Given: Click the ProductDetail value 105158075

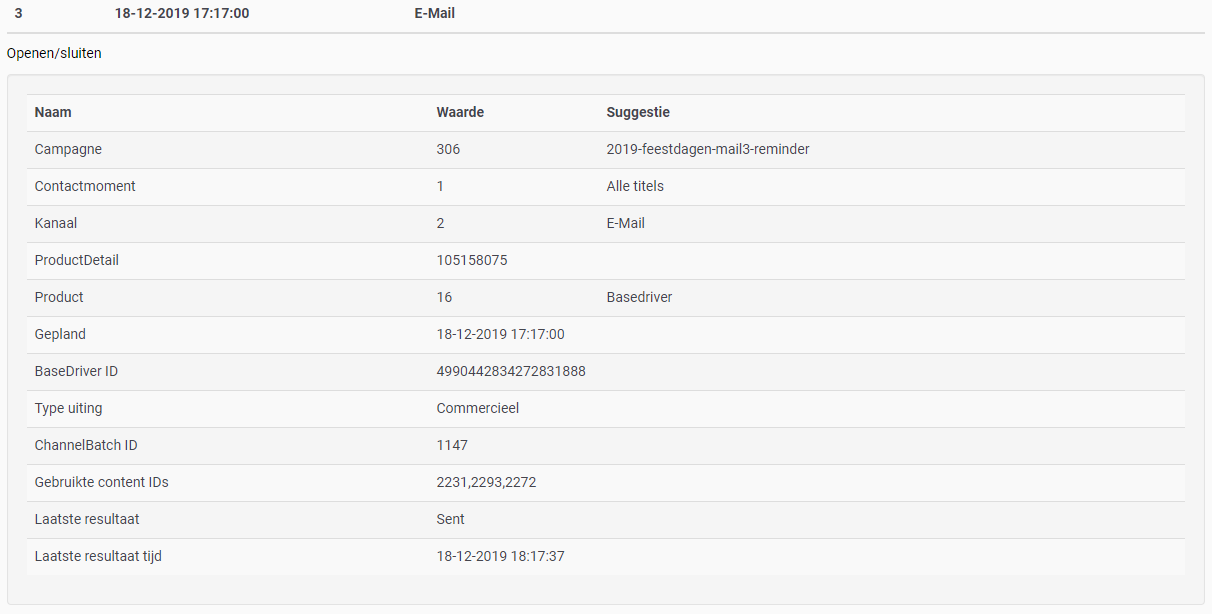Looking at the screenshot, I should point(472,261).
